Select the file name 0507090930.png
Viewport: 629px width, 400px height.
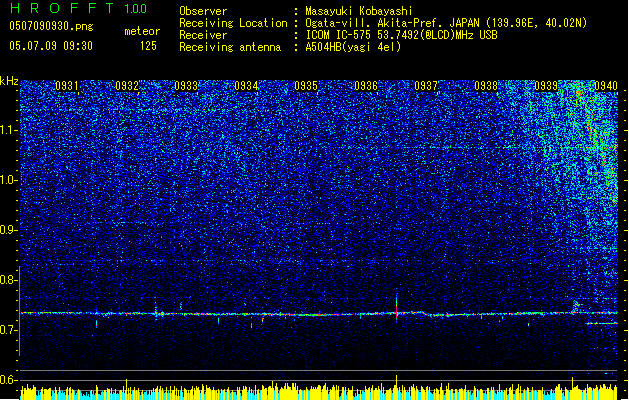[51, 26]
